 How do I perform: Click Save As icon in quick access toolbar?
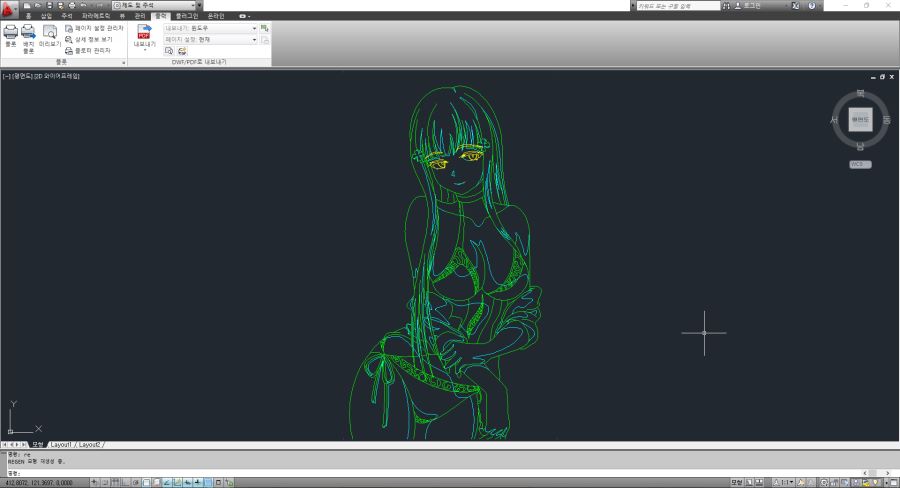tap(60, 6)
